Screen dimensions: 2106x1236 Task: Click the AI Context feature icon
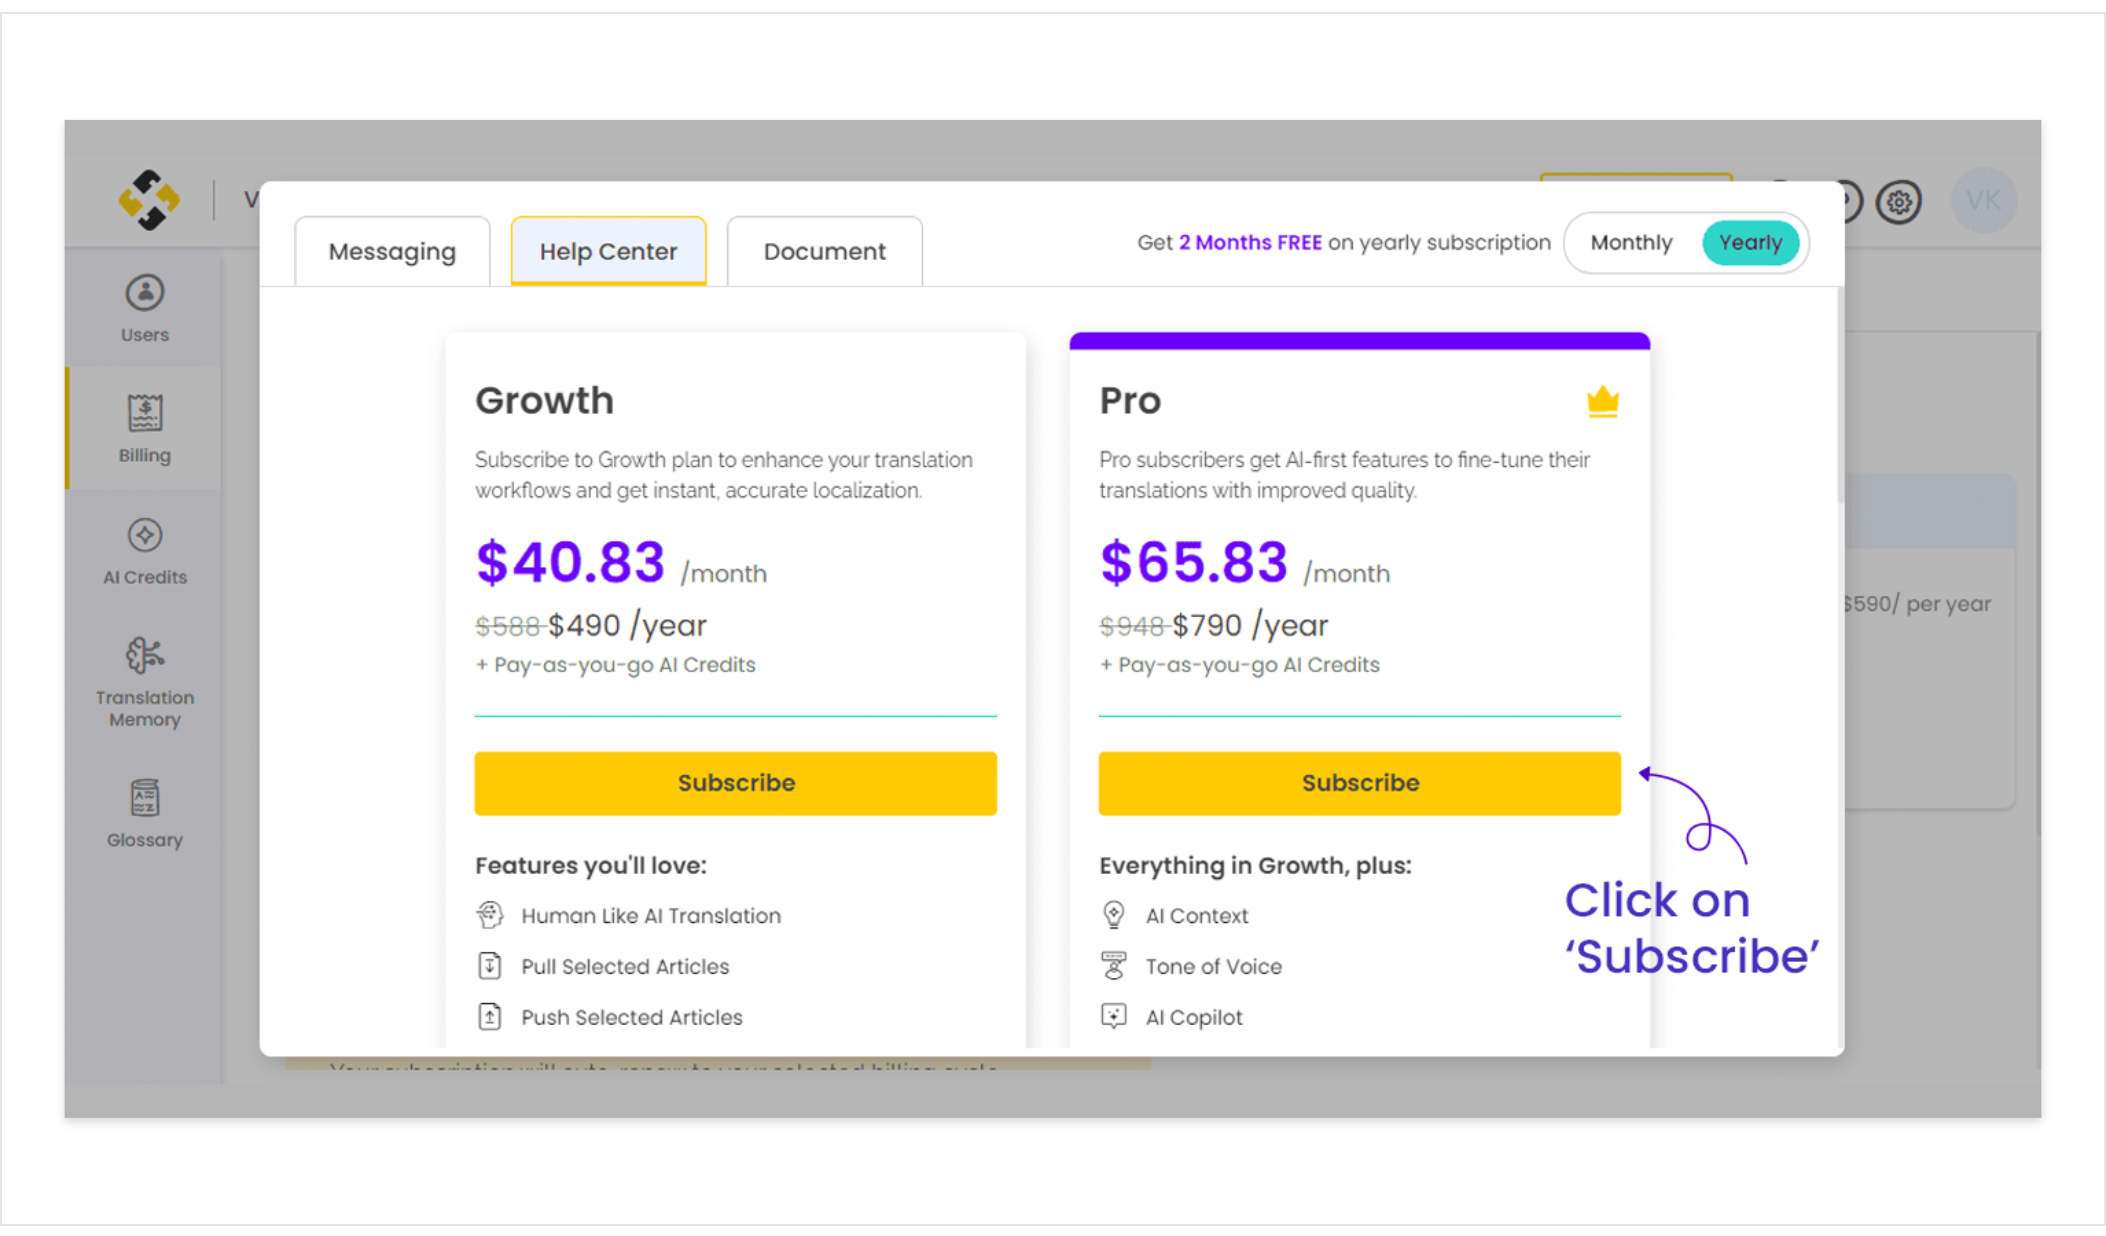point(1113,915)
